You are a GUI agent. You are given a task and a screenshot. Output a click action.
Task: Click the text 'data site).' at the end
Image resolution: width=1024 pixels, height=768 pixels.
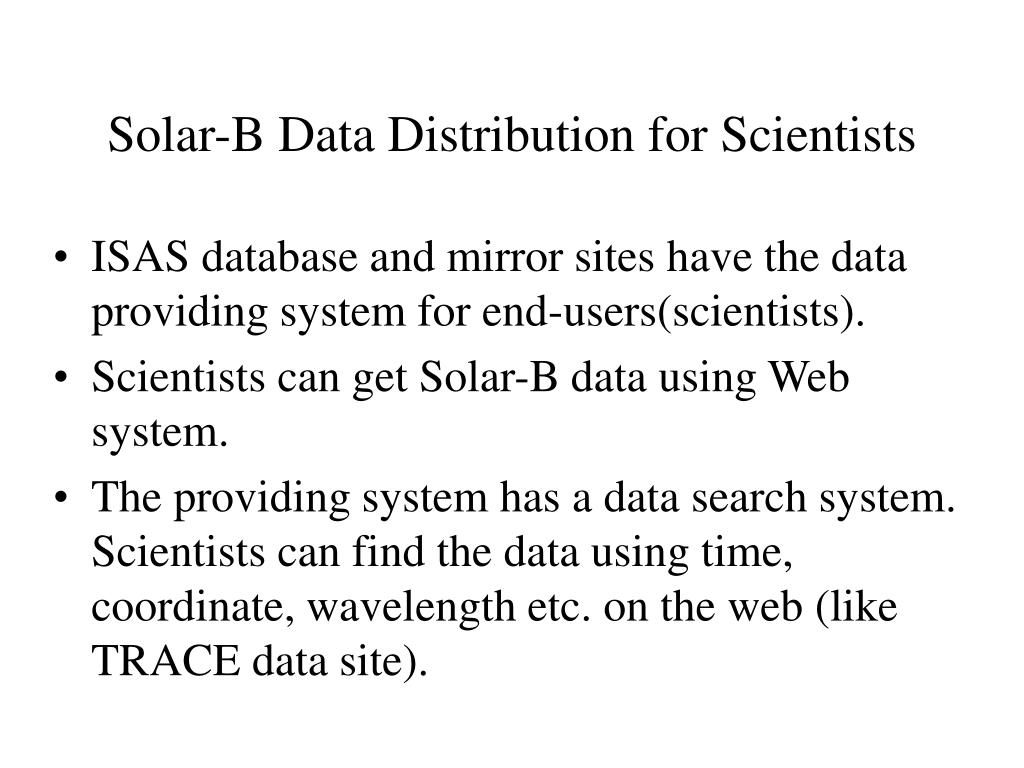pyautogui.click(x=340, y=661)
